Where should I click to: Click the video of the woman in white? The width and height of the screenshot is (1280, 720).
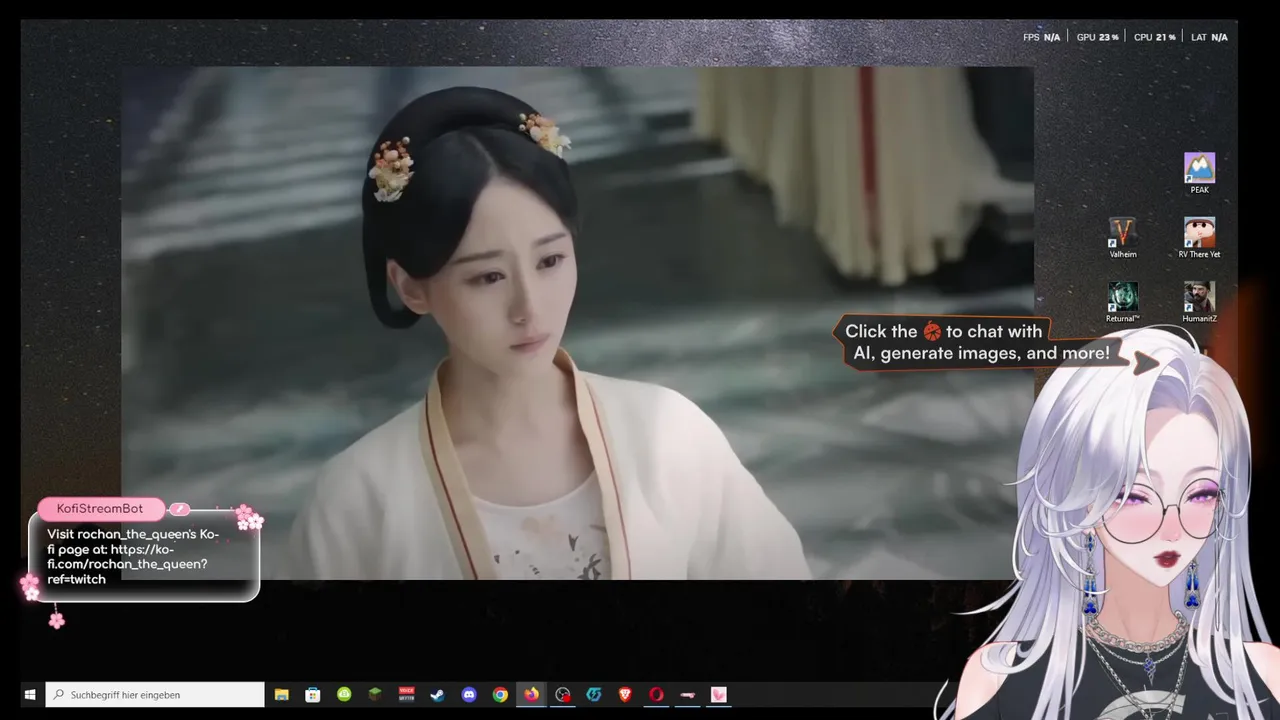(x=577, y=323)
